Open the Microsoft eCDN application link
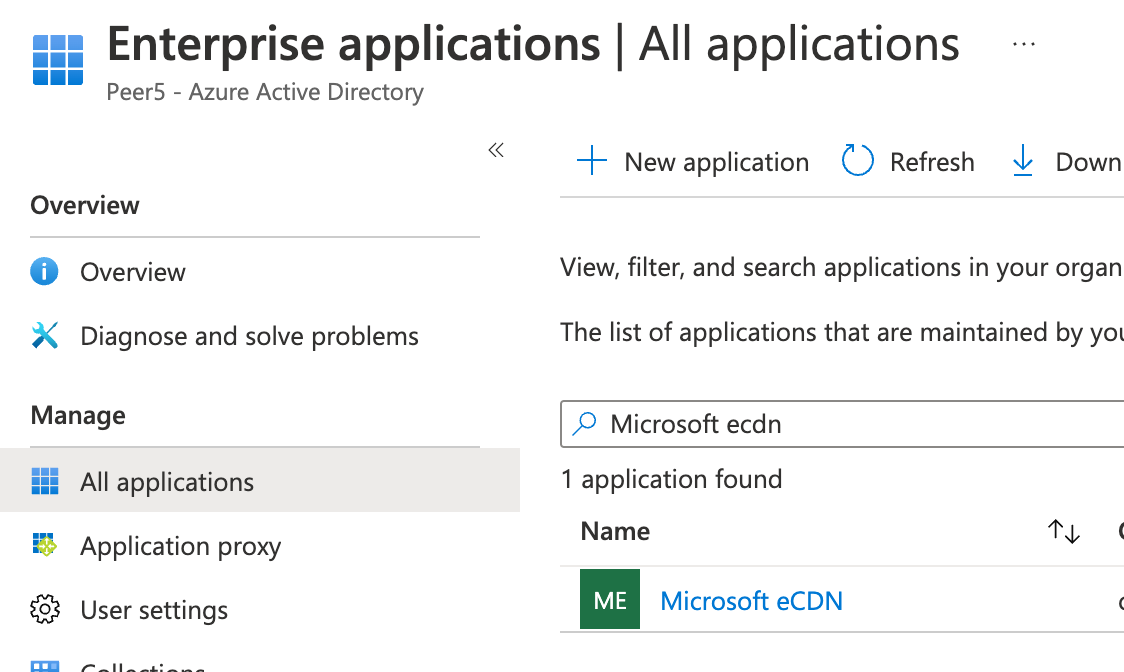The width and height of the screenshot is (1124, 672). (751, 601)
